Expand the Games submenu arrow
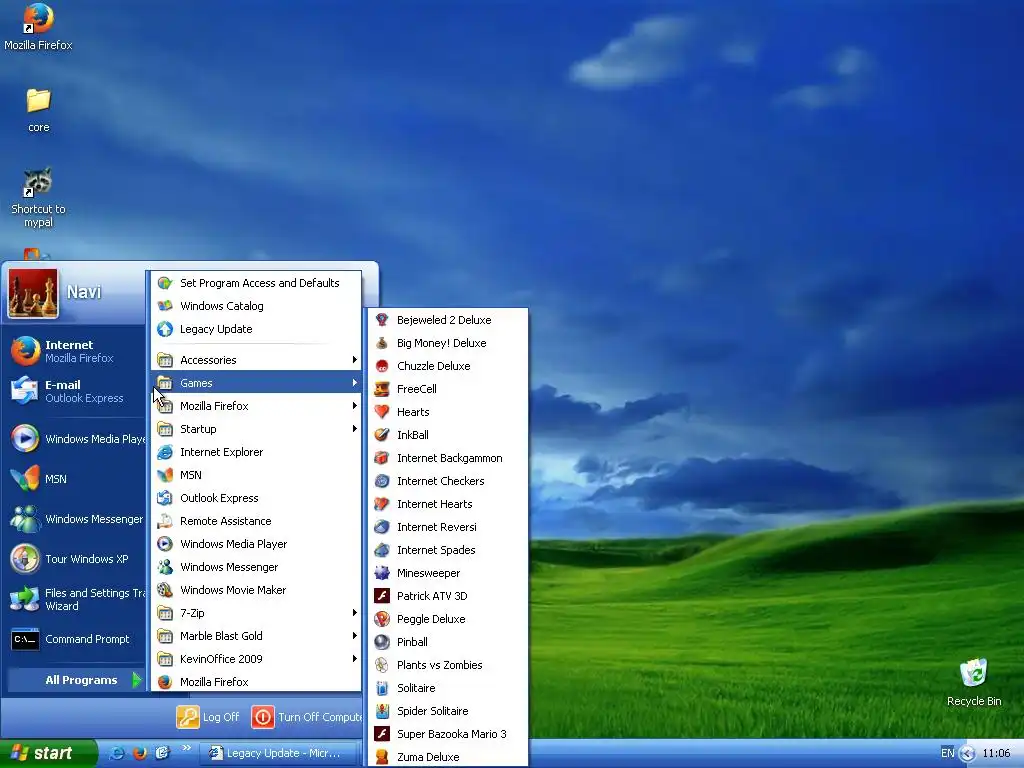 click(355, 383)
